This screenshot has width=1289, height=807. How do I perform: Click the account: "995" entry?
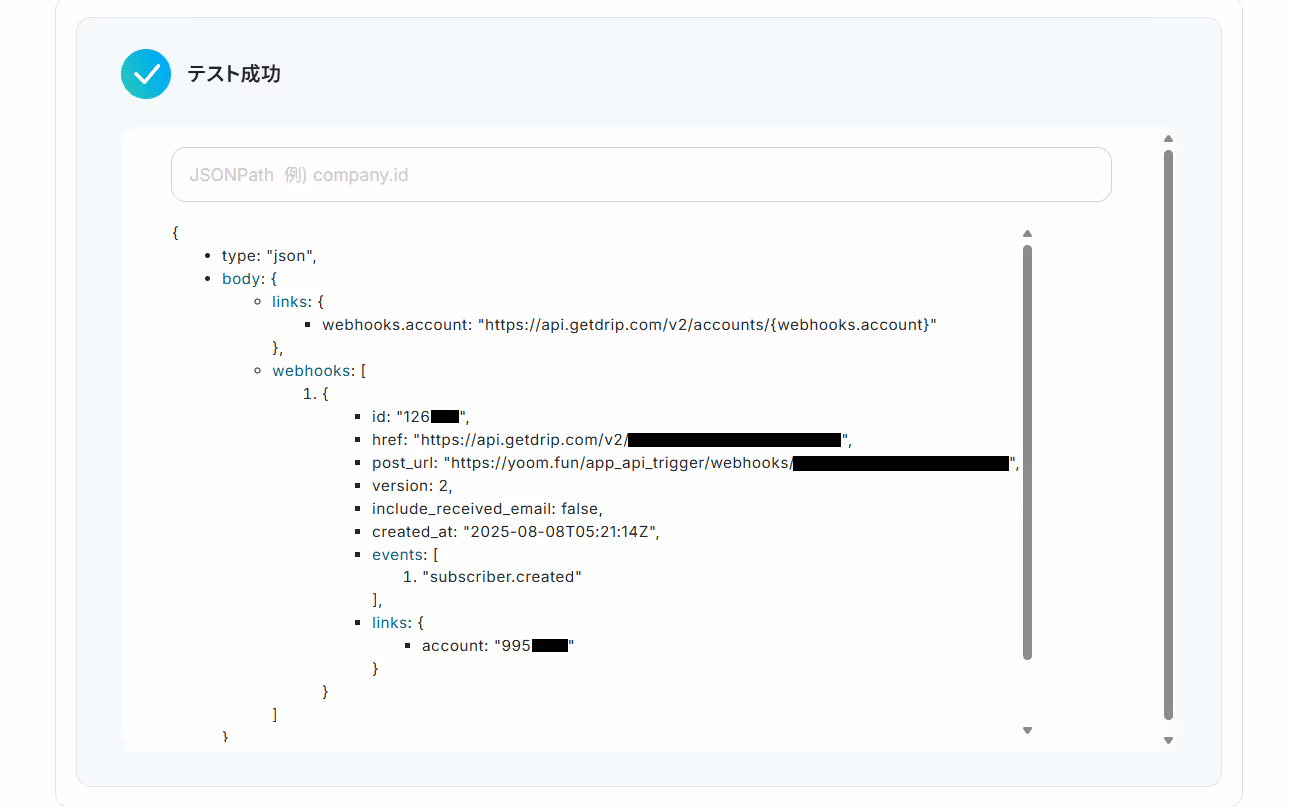point(498,646)
